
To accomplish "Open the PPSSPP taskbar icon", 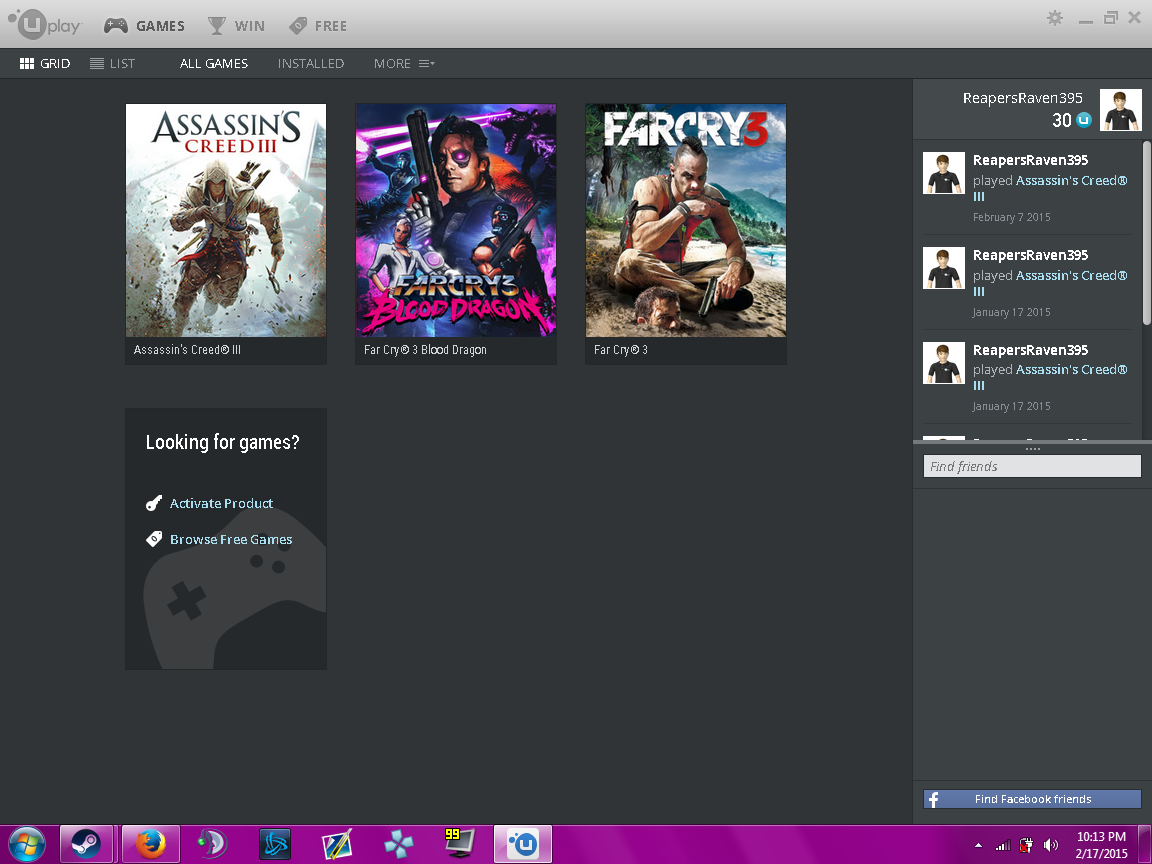I will (x=398, y=845).
